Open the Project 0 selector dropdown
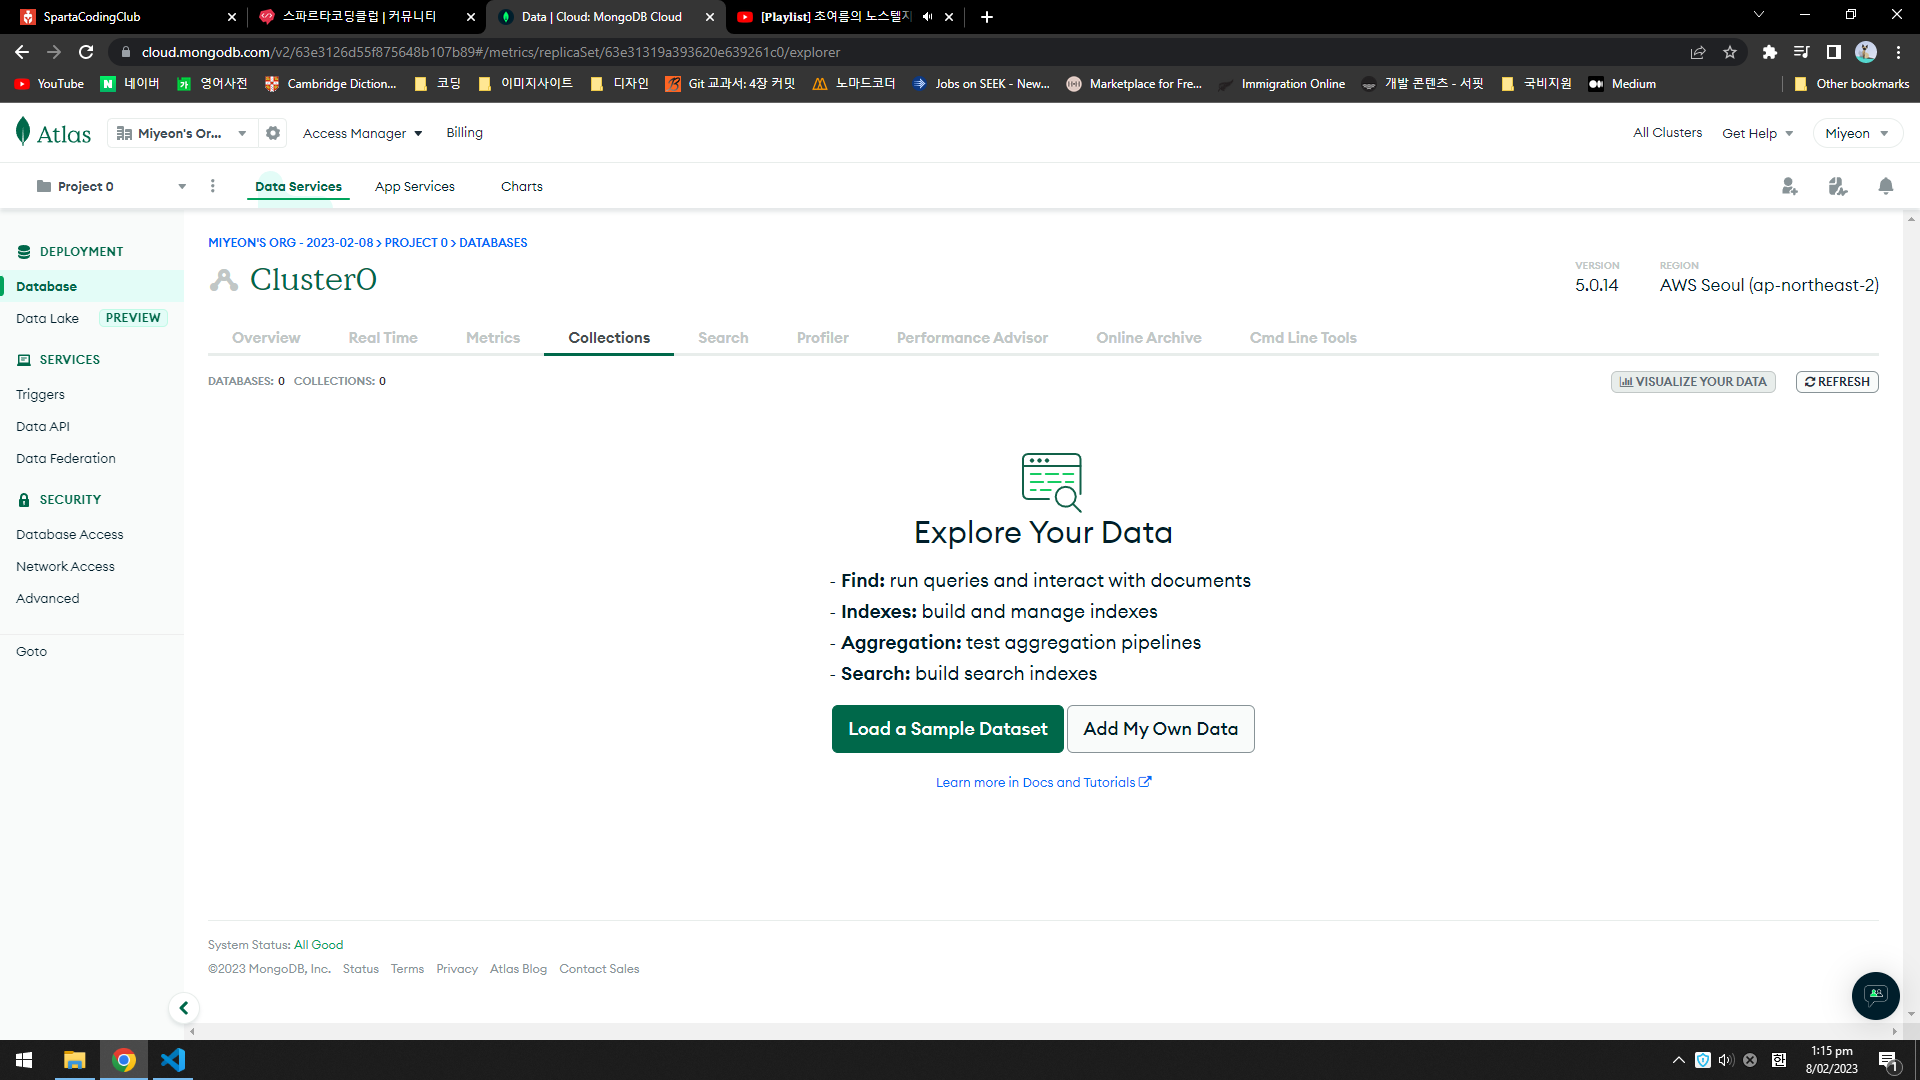The height and width of the screenshot is (1080, 1920). pos(110,186)
